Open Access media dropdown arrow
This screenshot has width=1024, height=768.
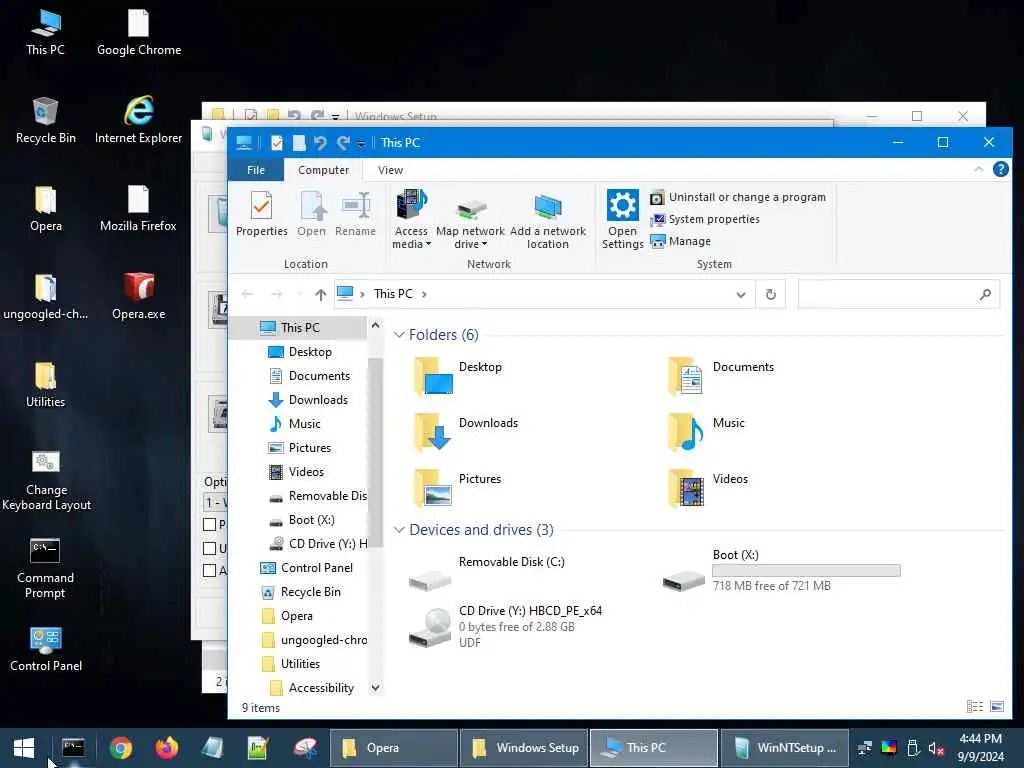pyautogui.click(x=428, y=244)
